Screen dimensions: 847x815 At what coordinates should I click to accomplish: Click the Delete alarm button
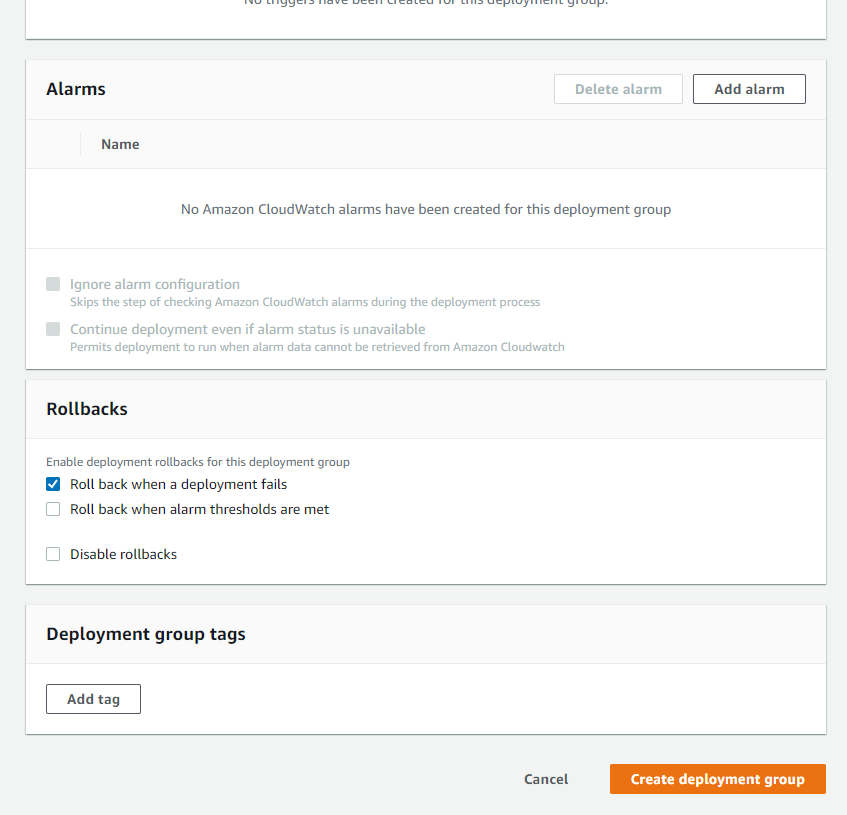coord(618,89)
